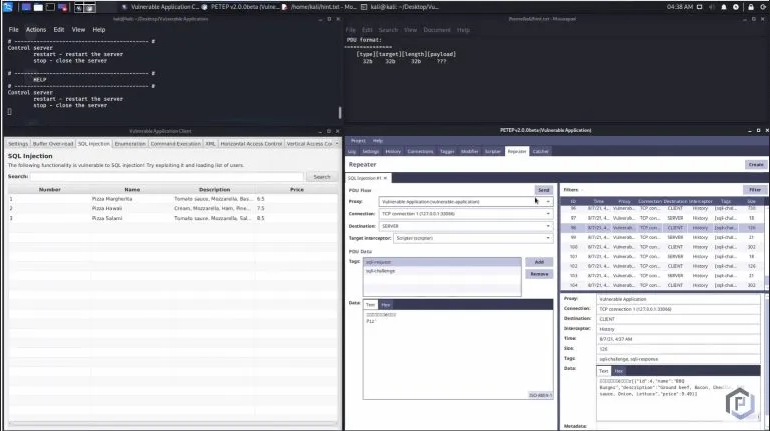Click the Search button in SQL Injection client
This screenshot has height=431, width=770.
click(x=322, y=177)
